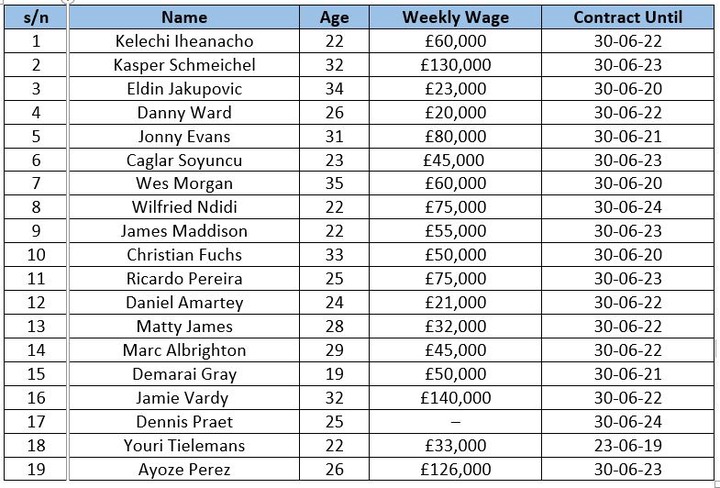The width and height of the screenshot is (720, 488).
Task: Select the Weekly Wage header cell
Action: click(455, 17)
